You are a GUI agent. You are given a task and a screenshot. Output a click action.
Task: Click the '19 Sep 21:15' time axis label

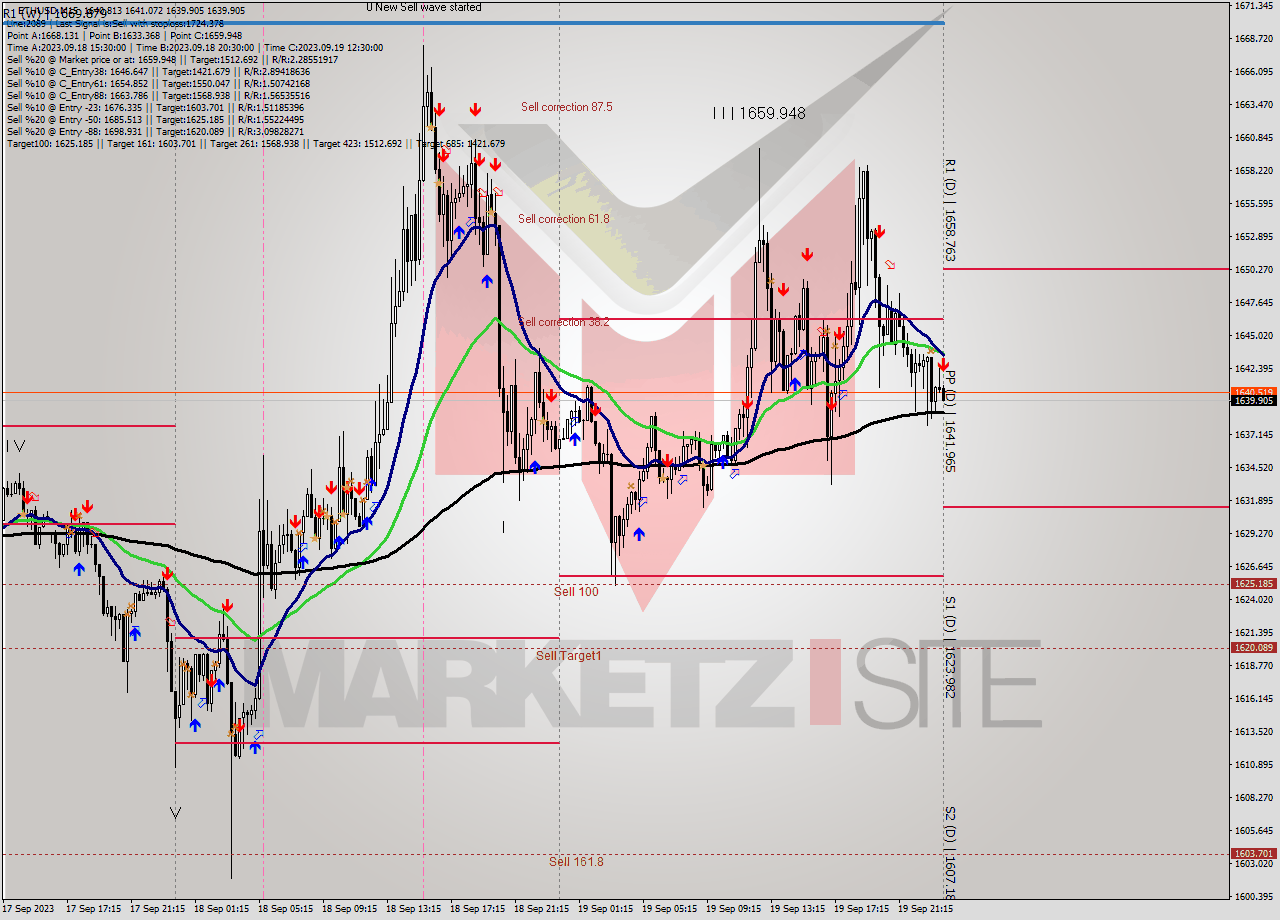tap(925, 910)
